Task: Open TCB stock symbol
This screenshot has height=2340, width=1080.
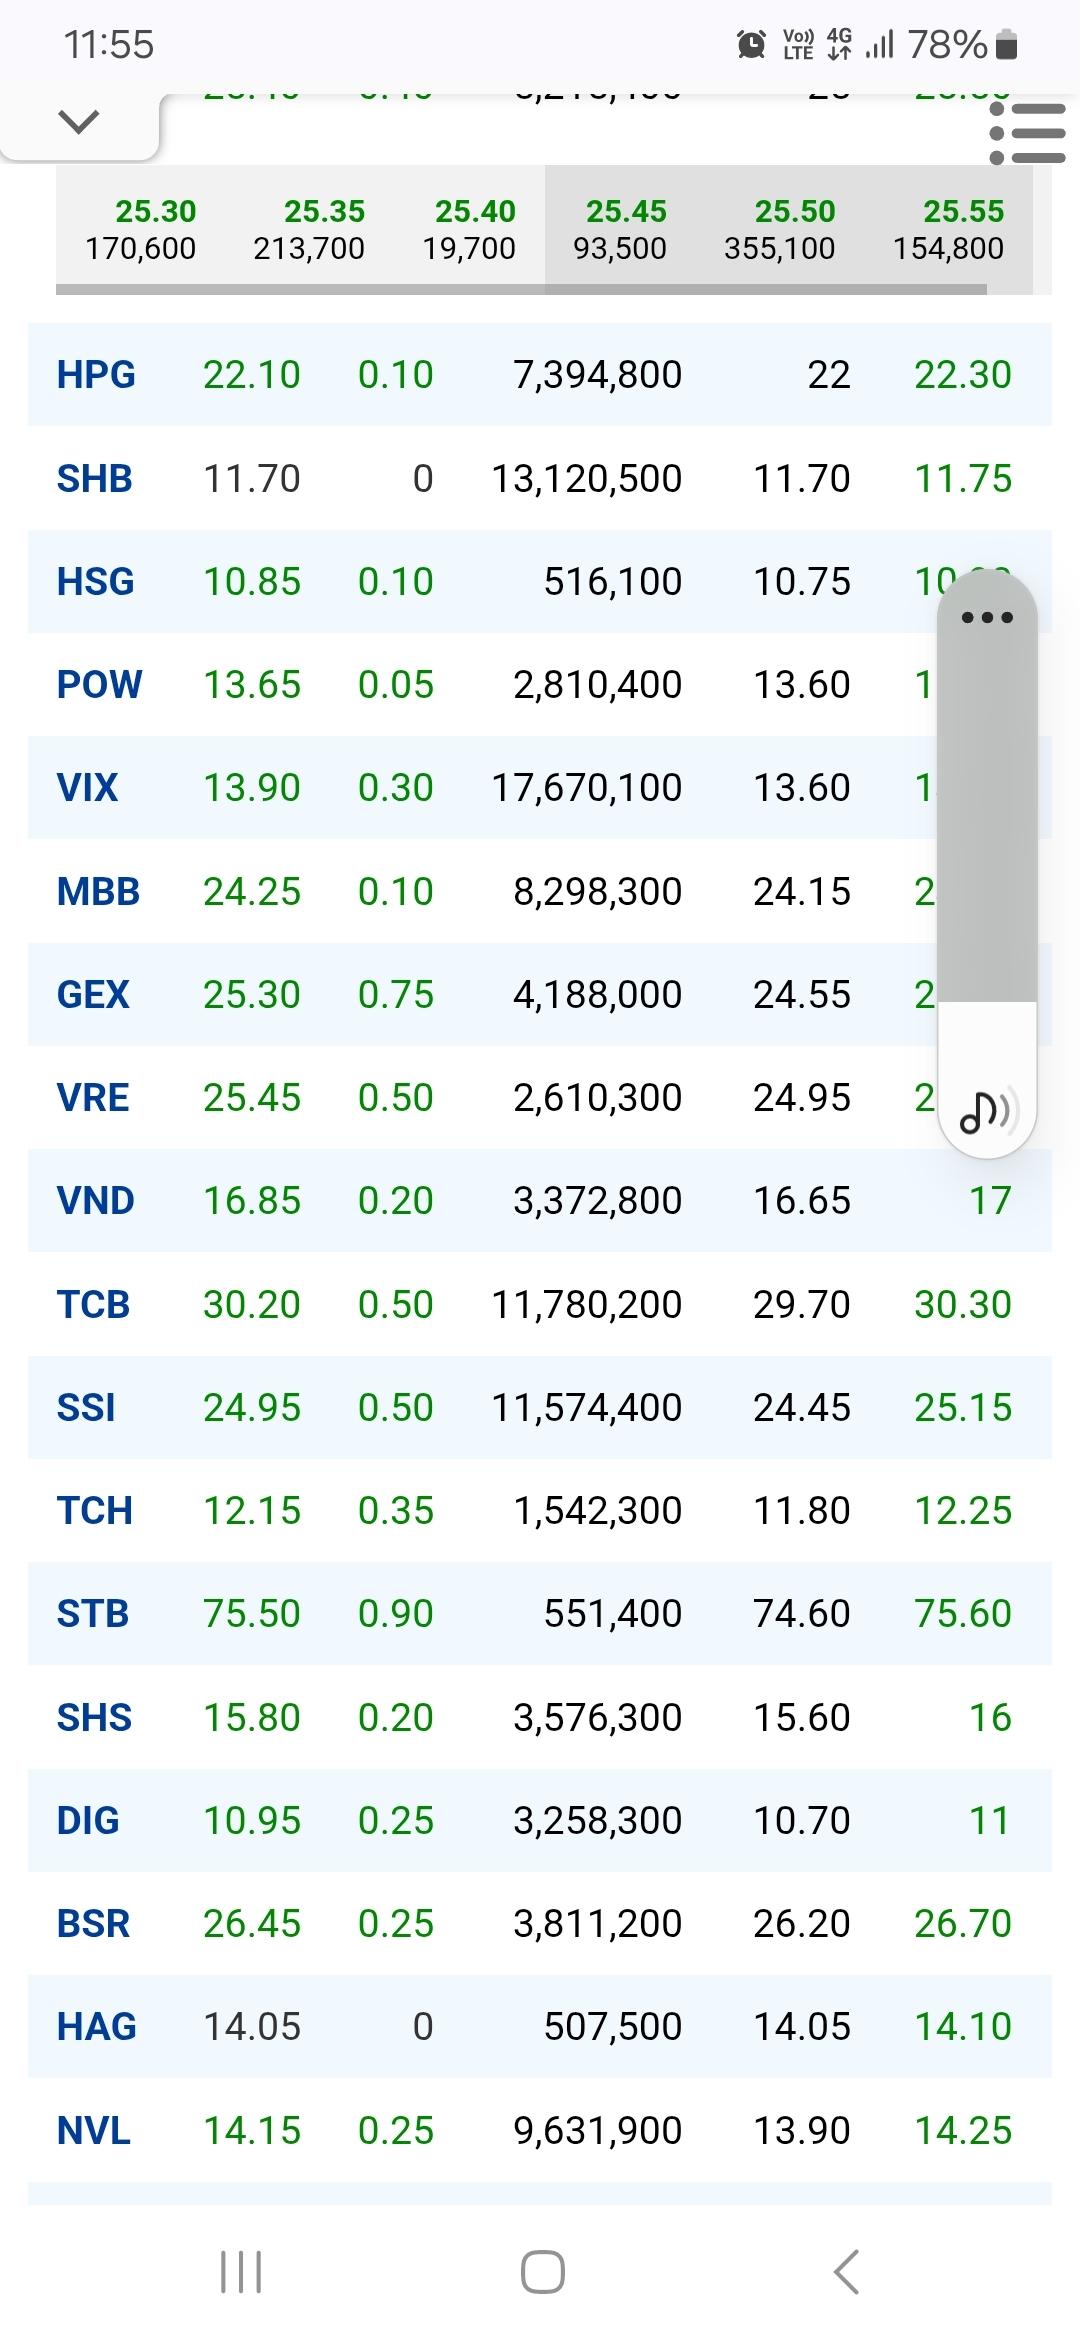Action: pyautogui.click(x=93, y=1305)
